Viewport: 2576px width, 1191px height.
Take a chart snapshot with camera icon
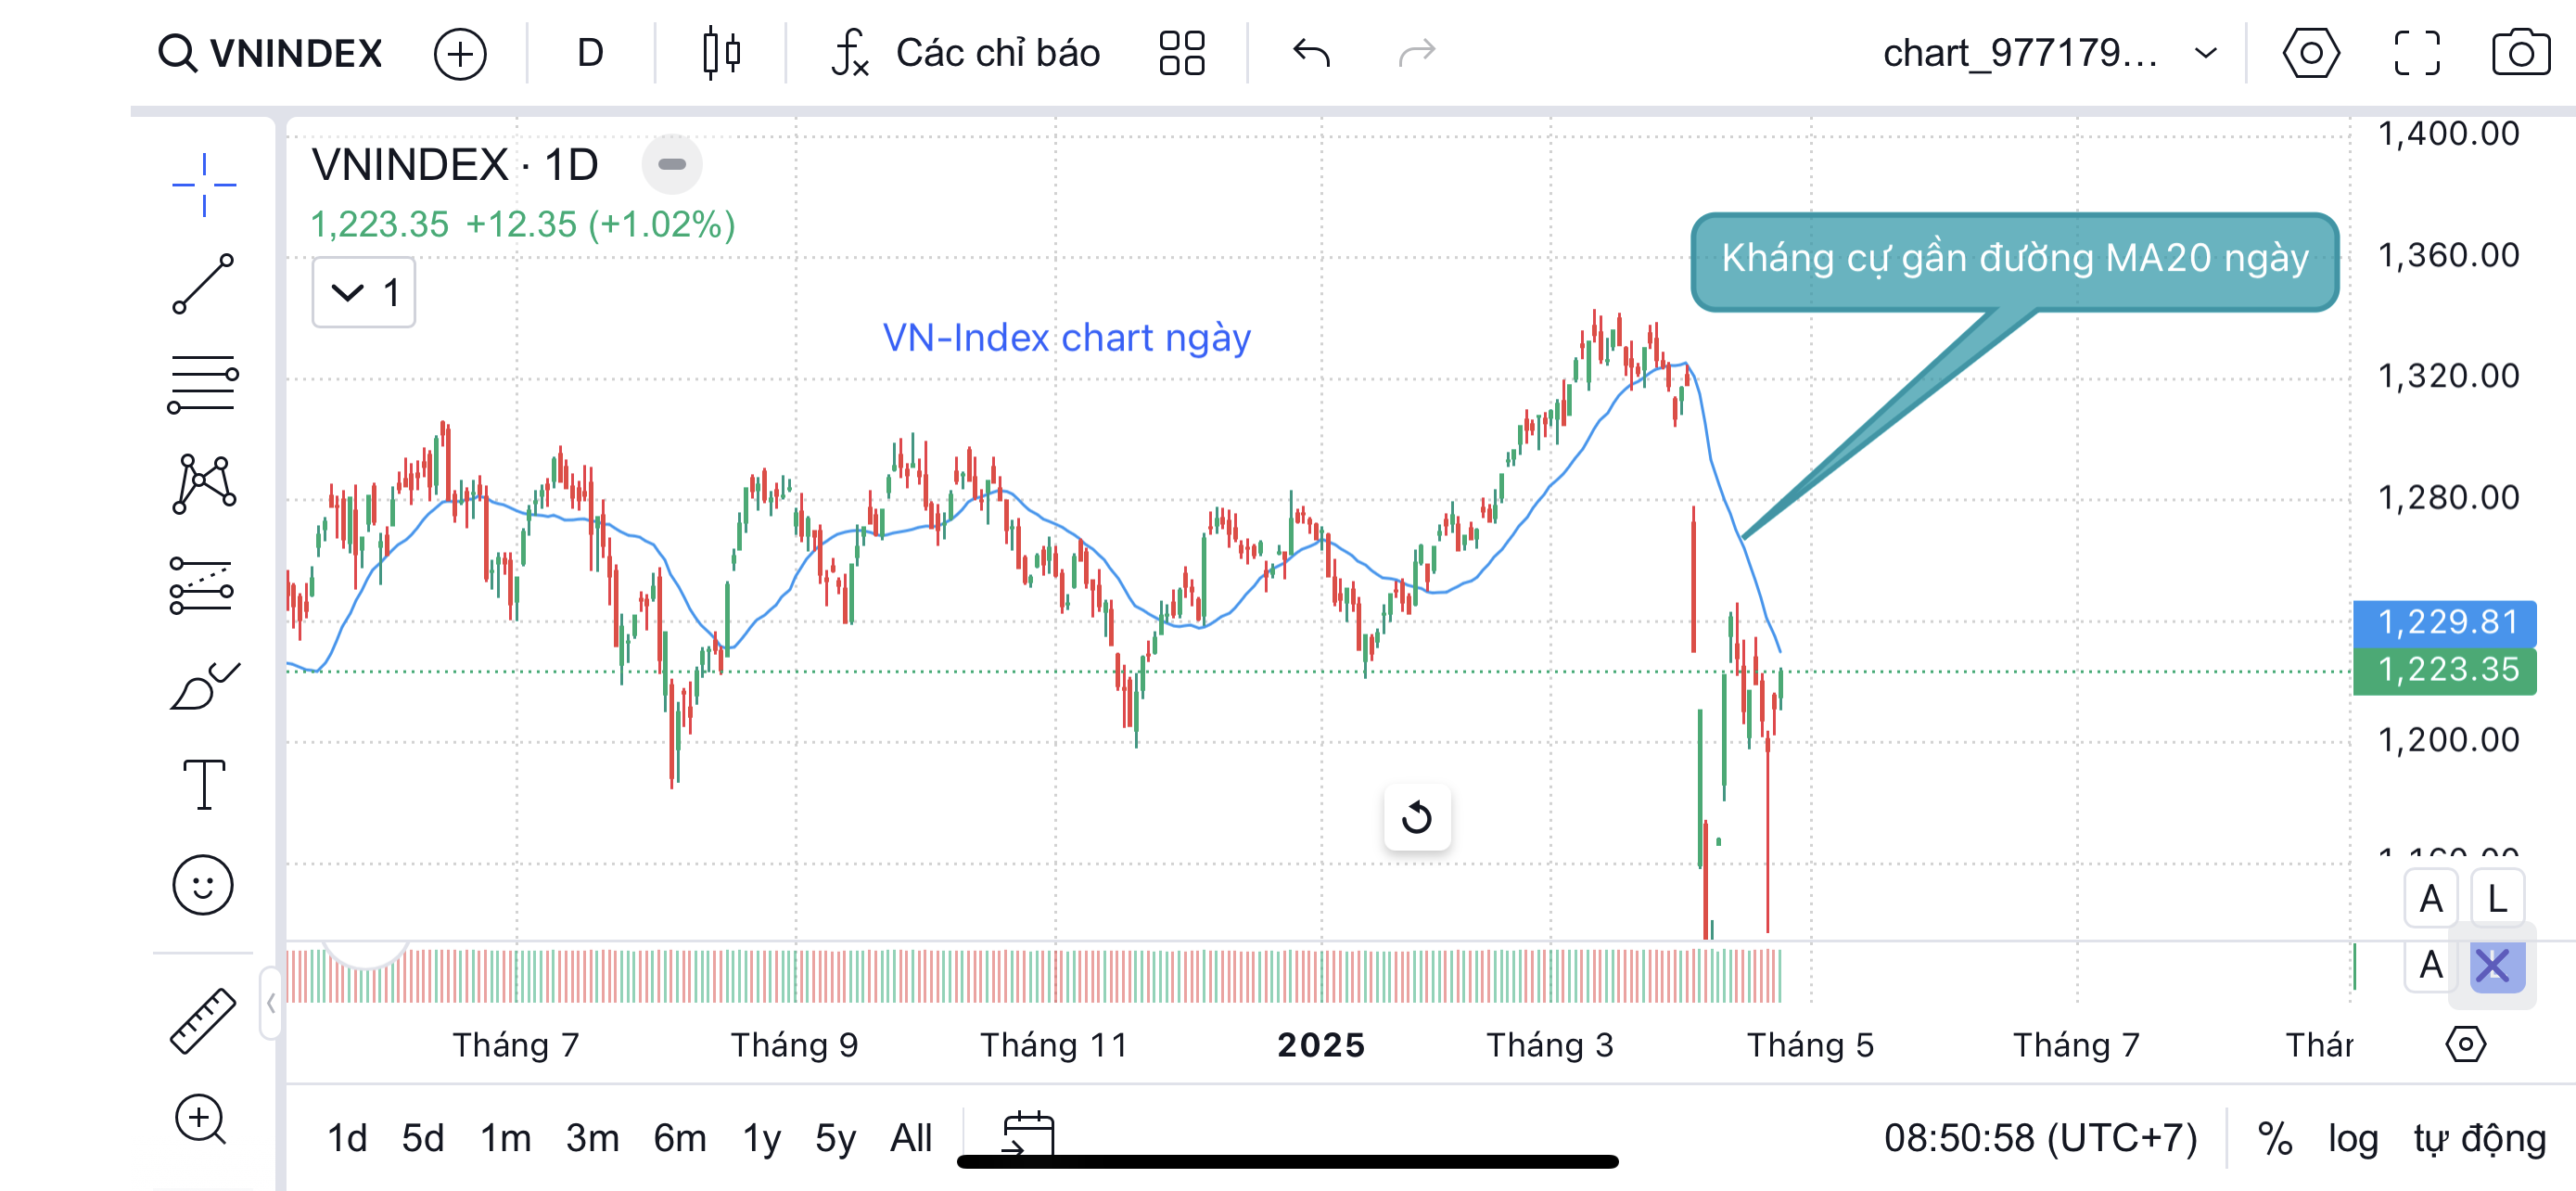click(2519, 53)
